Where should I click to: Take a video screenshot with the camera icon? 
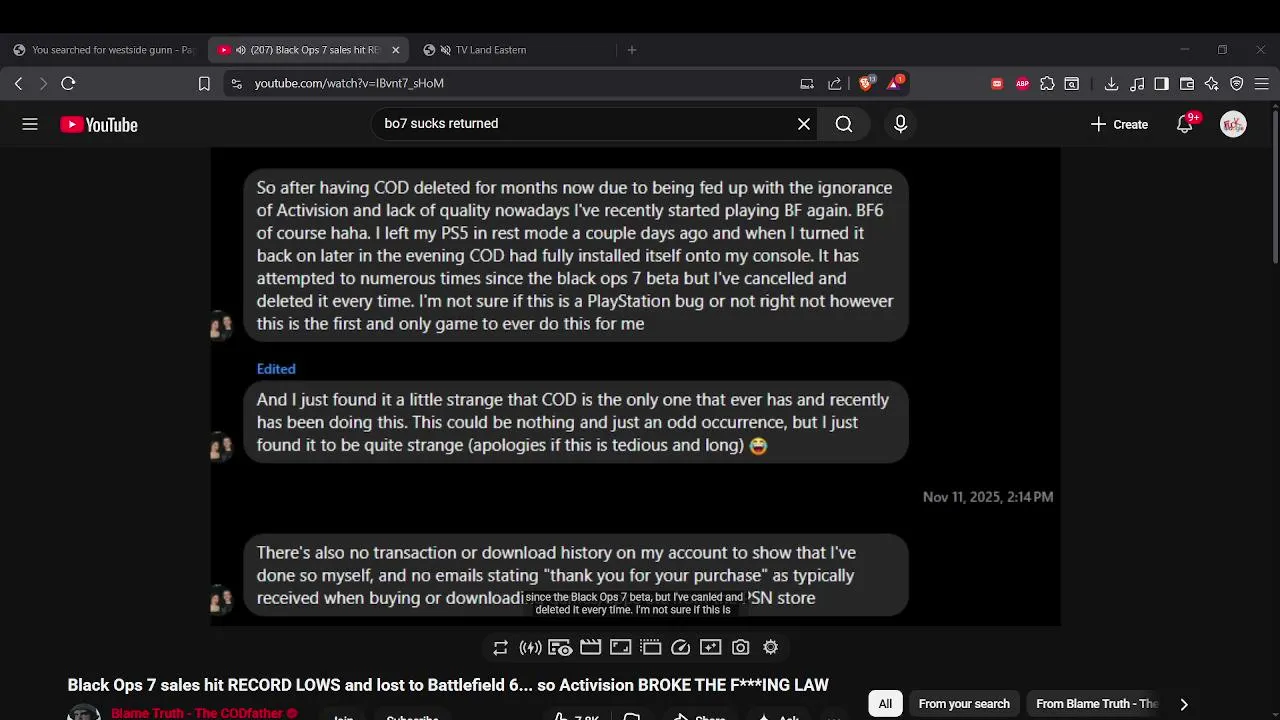[741, 648]
